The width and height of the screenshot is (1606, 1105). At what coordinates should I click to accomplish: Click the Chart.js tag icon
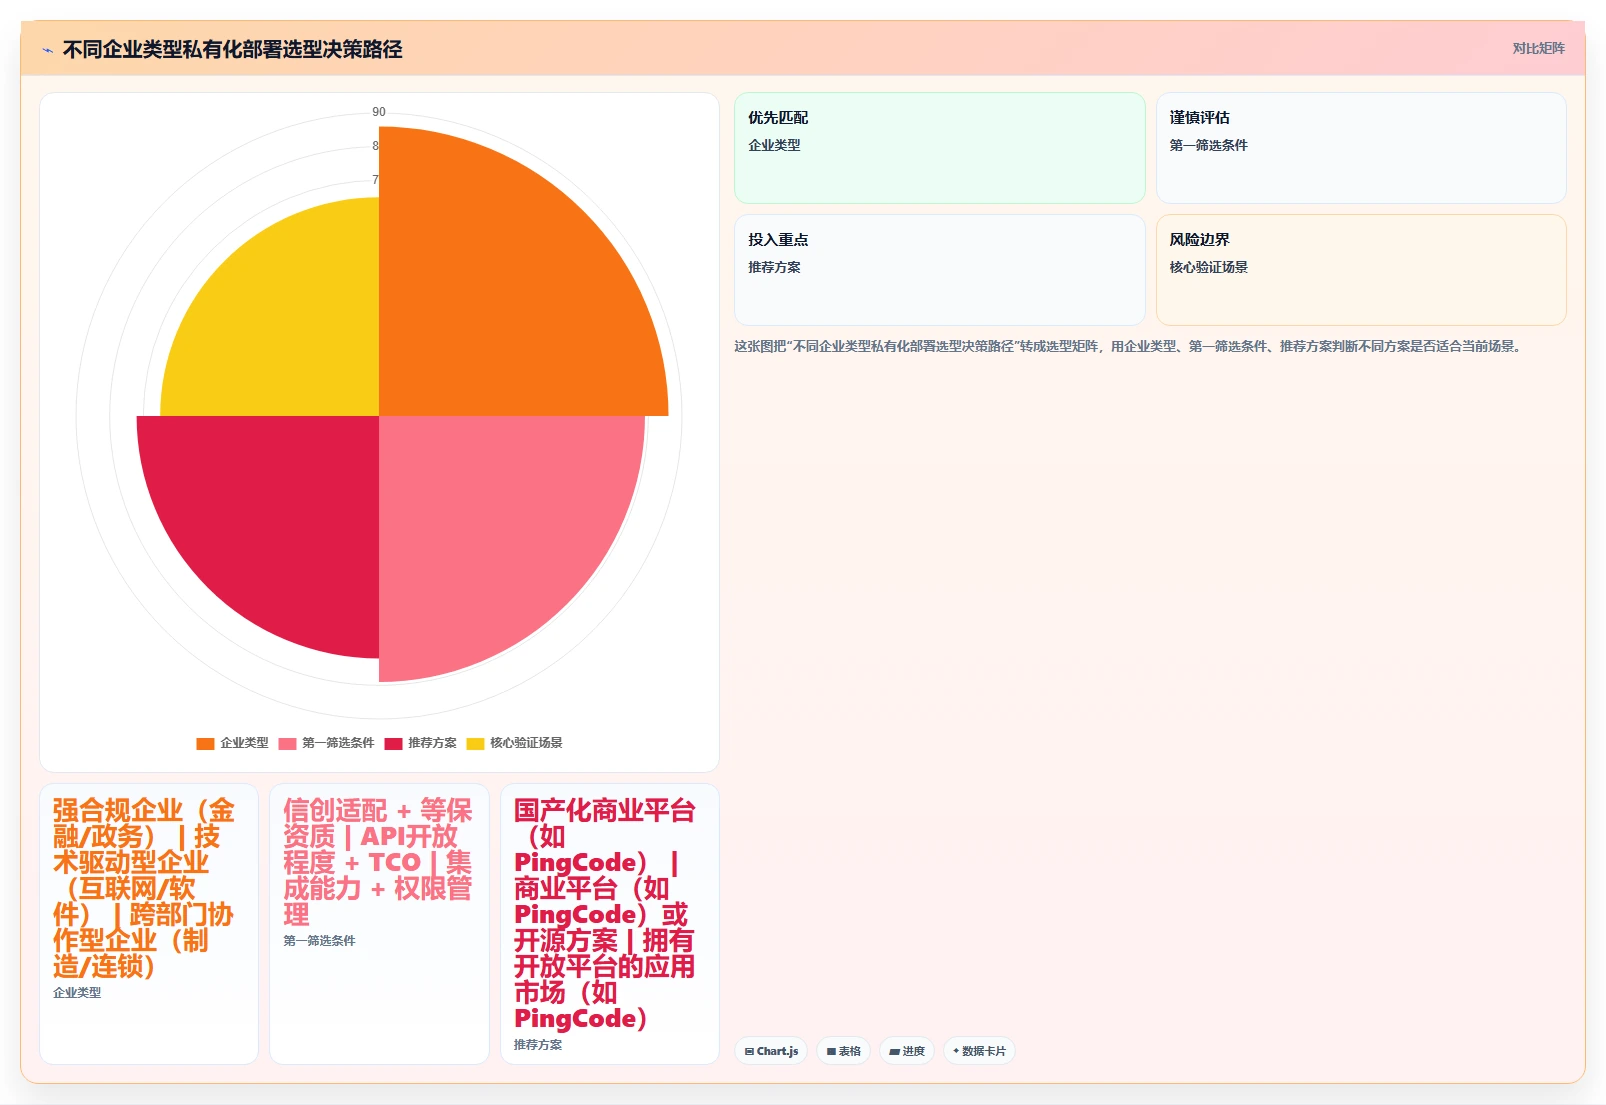(x=749, y=1051)
